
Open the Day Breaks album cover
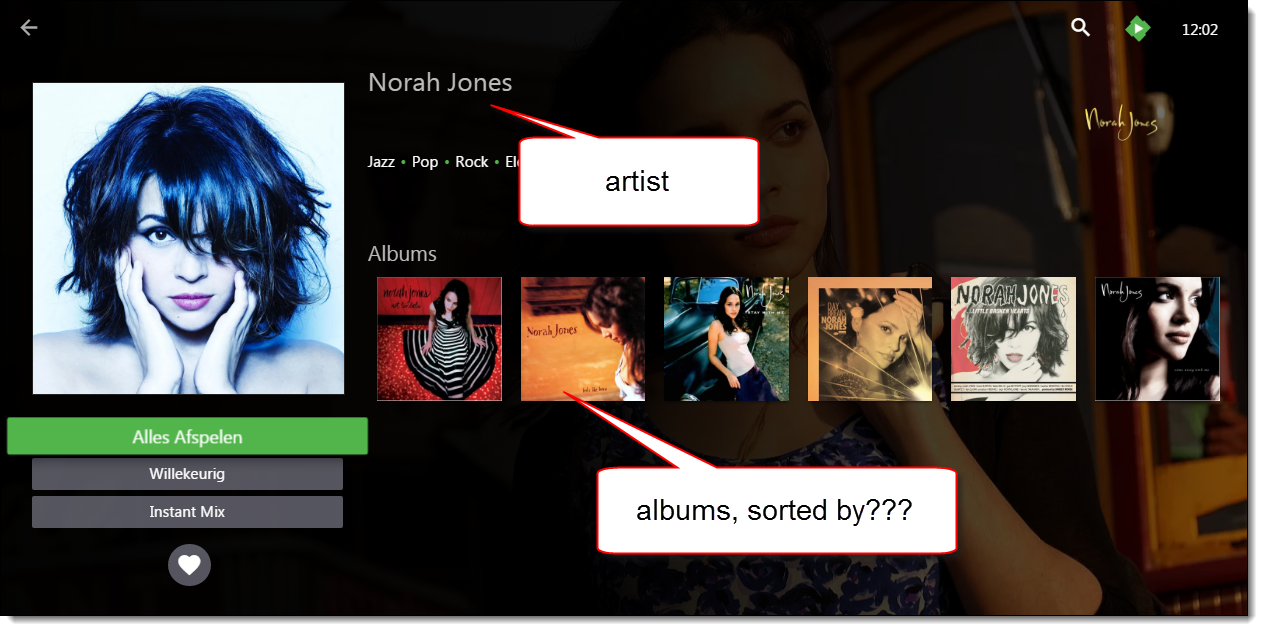click(x=870, y=339)
